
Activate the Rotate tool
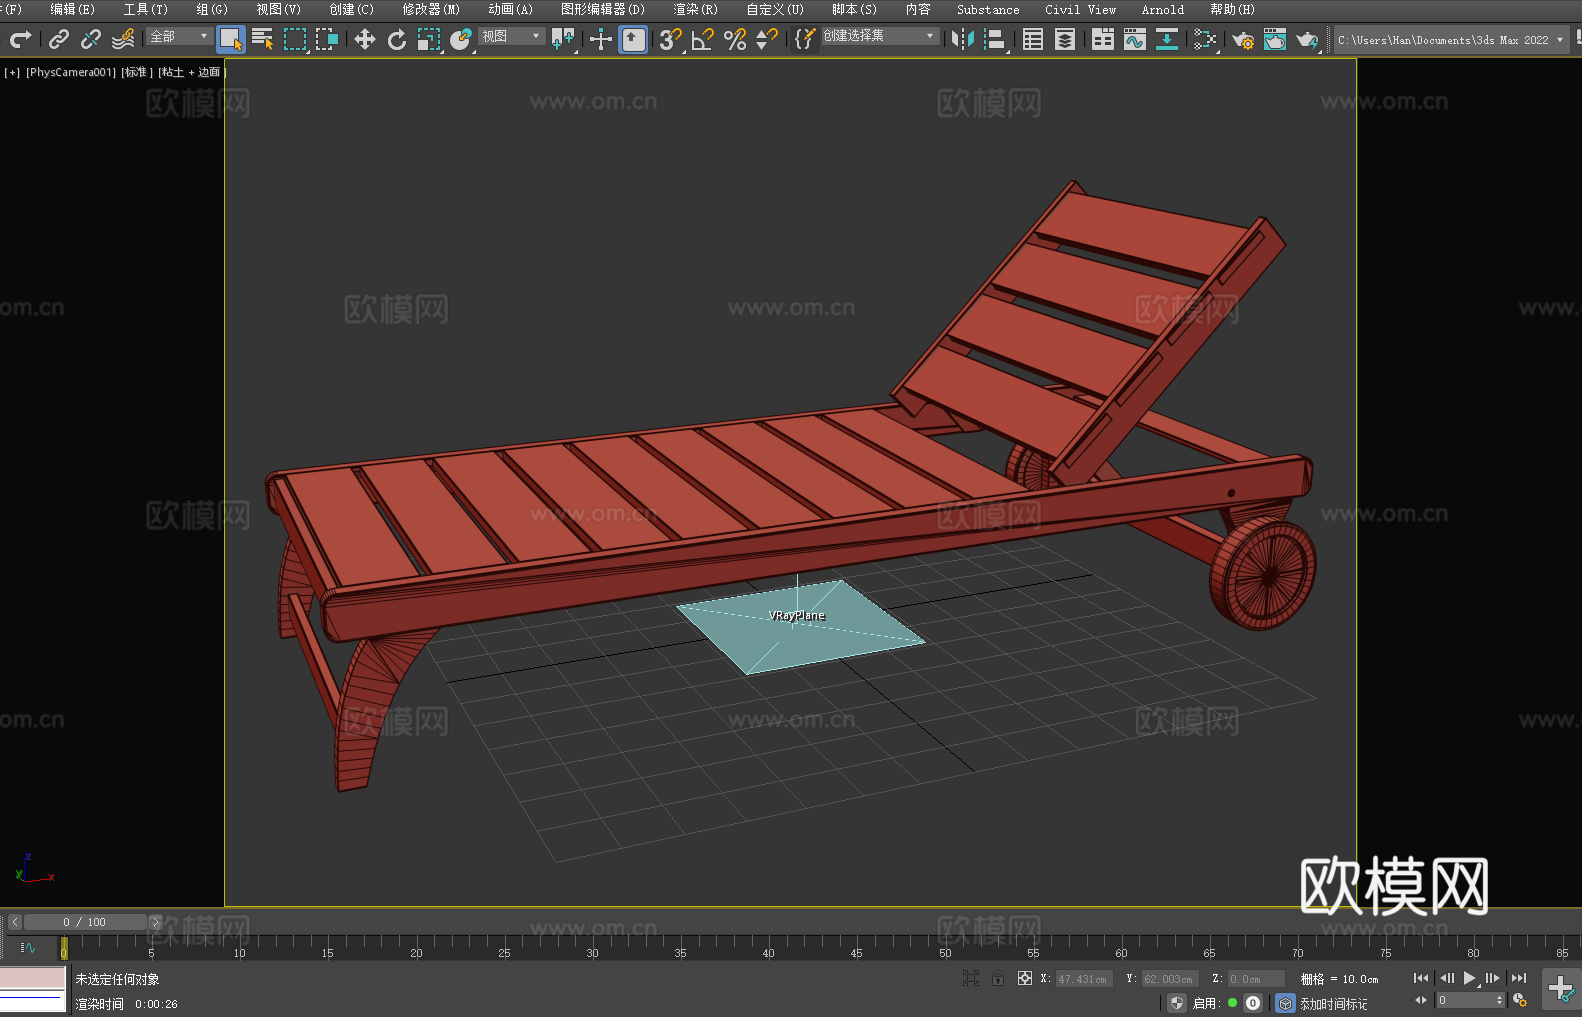(x=397, y=39)
